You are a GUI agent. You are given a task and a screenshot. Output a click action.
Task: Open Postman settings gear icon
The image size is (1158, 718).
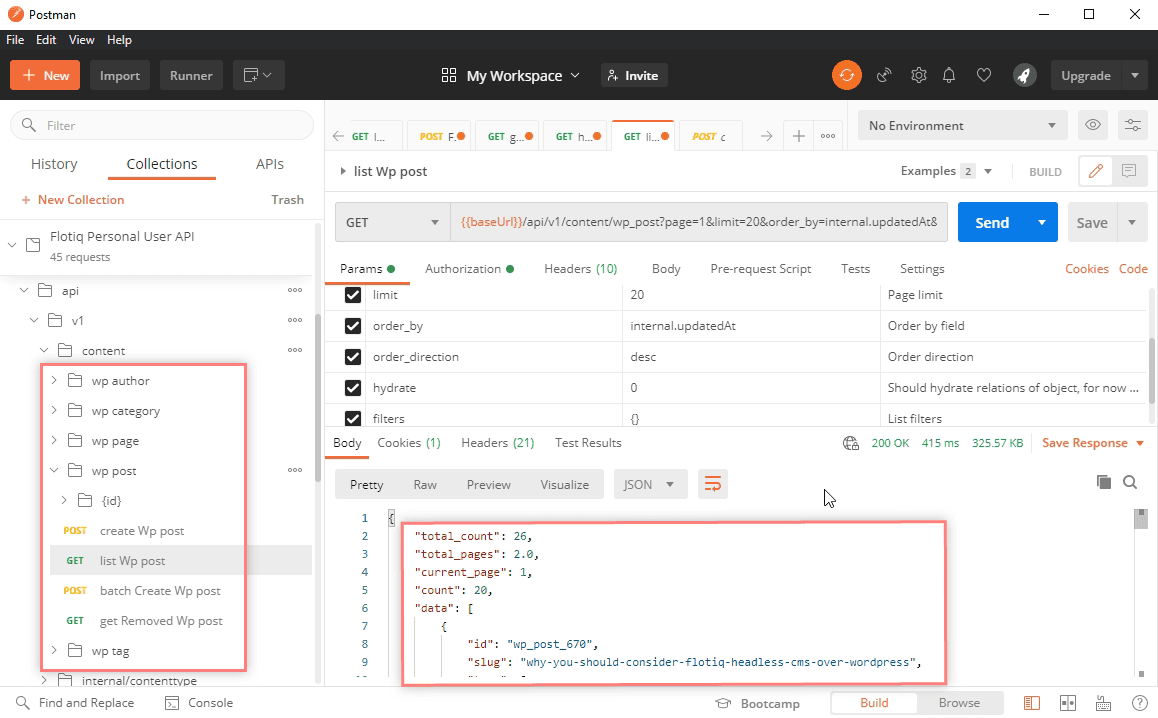pos(919,75)
